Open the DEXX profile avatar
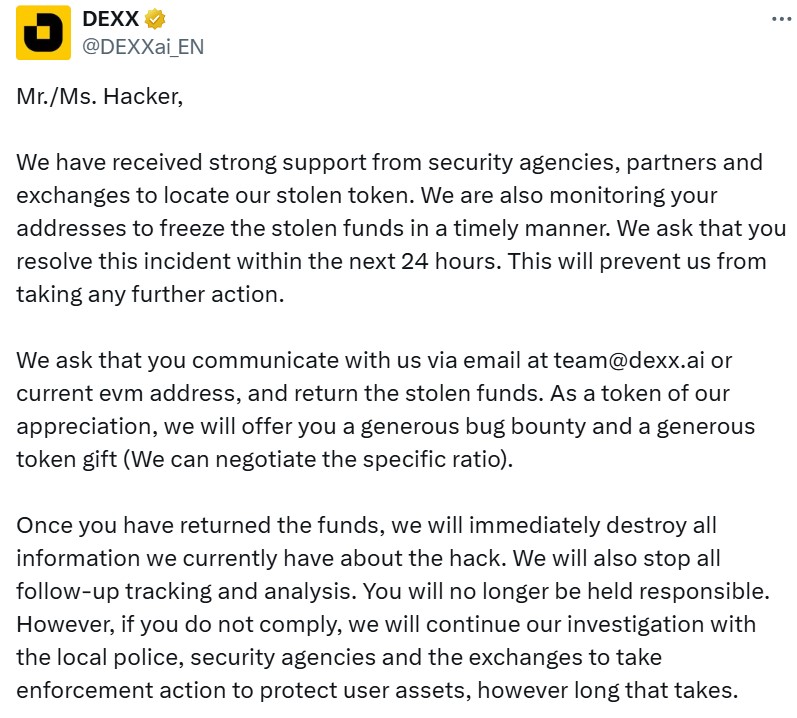797x718 pixels. click(43, 33)
